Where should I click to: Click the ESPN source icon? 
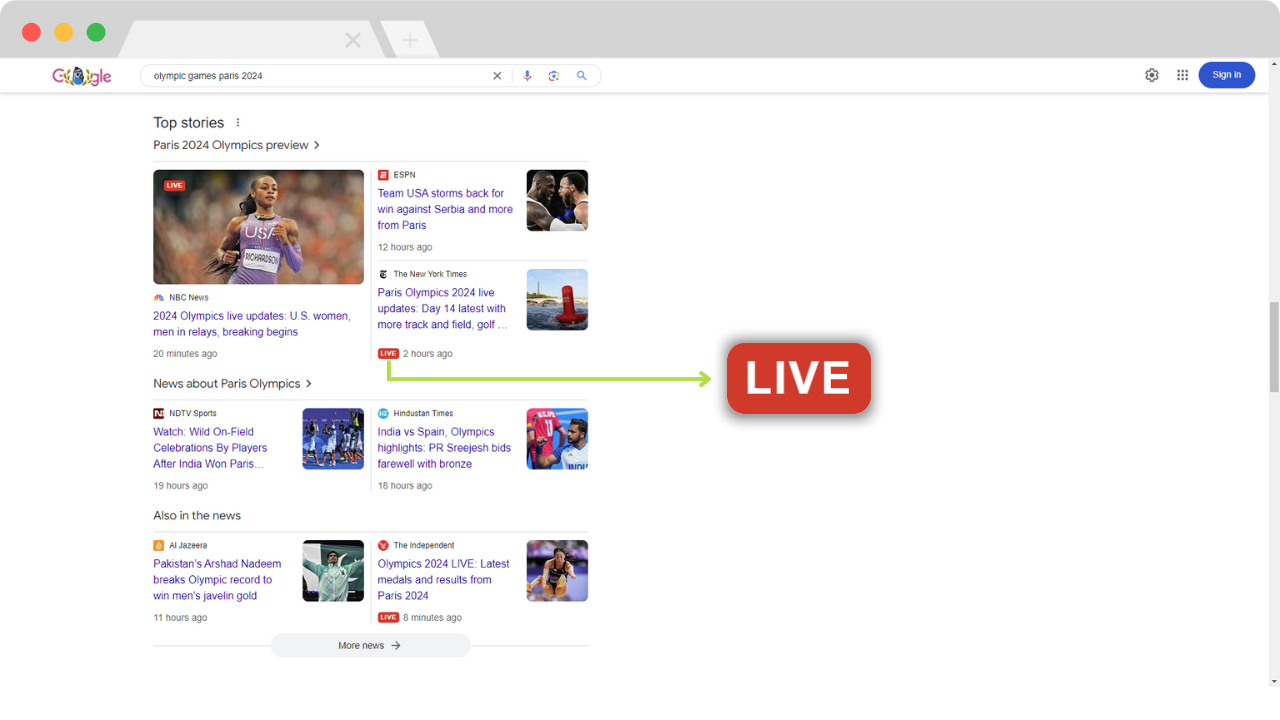click(x=383, y=175)
